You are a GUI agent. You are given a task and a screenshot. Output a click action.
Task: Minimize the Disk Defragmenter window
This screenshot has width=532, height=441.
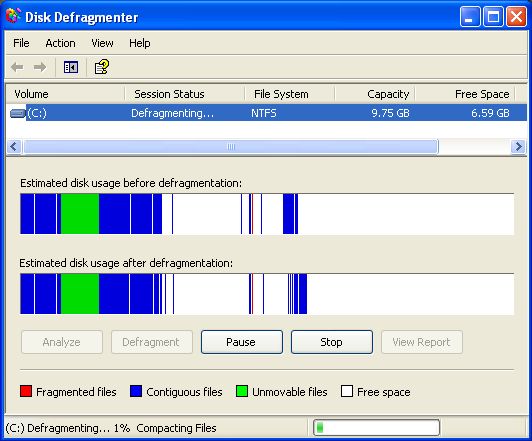[470, 16]
